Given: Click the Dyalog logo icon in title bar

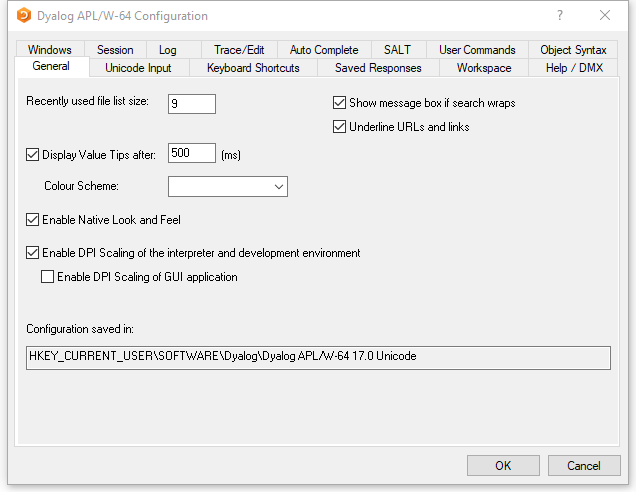Looking at the screenshot, I should tap(24, 15).
